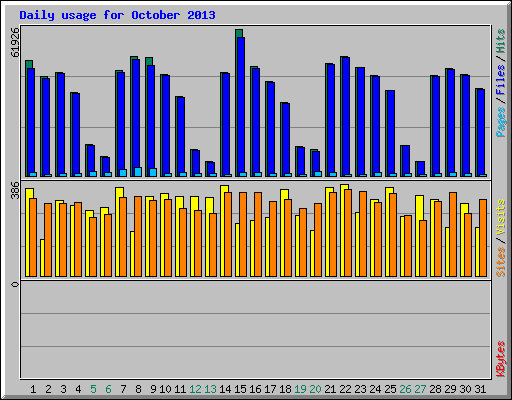512x400 pixels.
Task: Click the 386 axis maximum label
Action: pyautogui.click(x=15, y=190)
